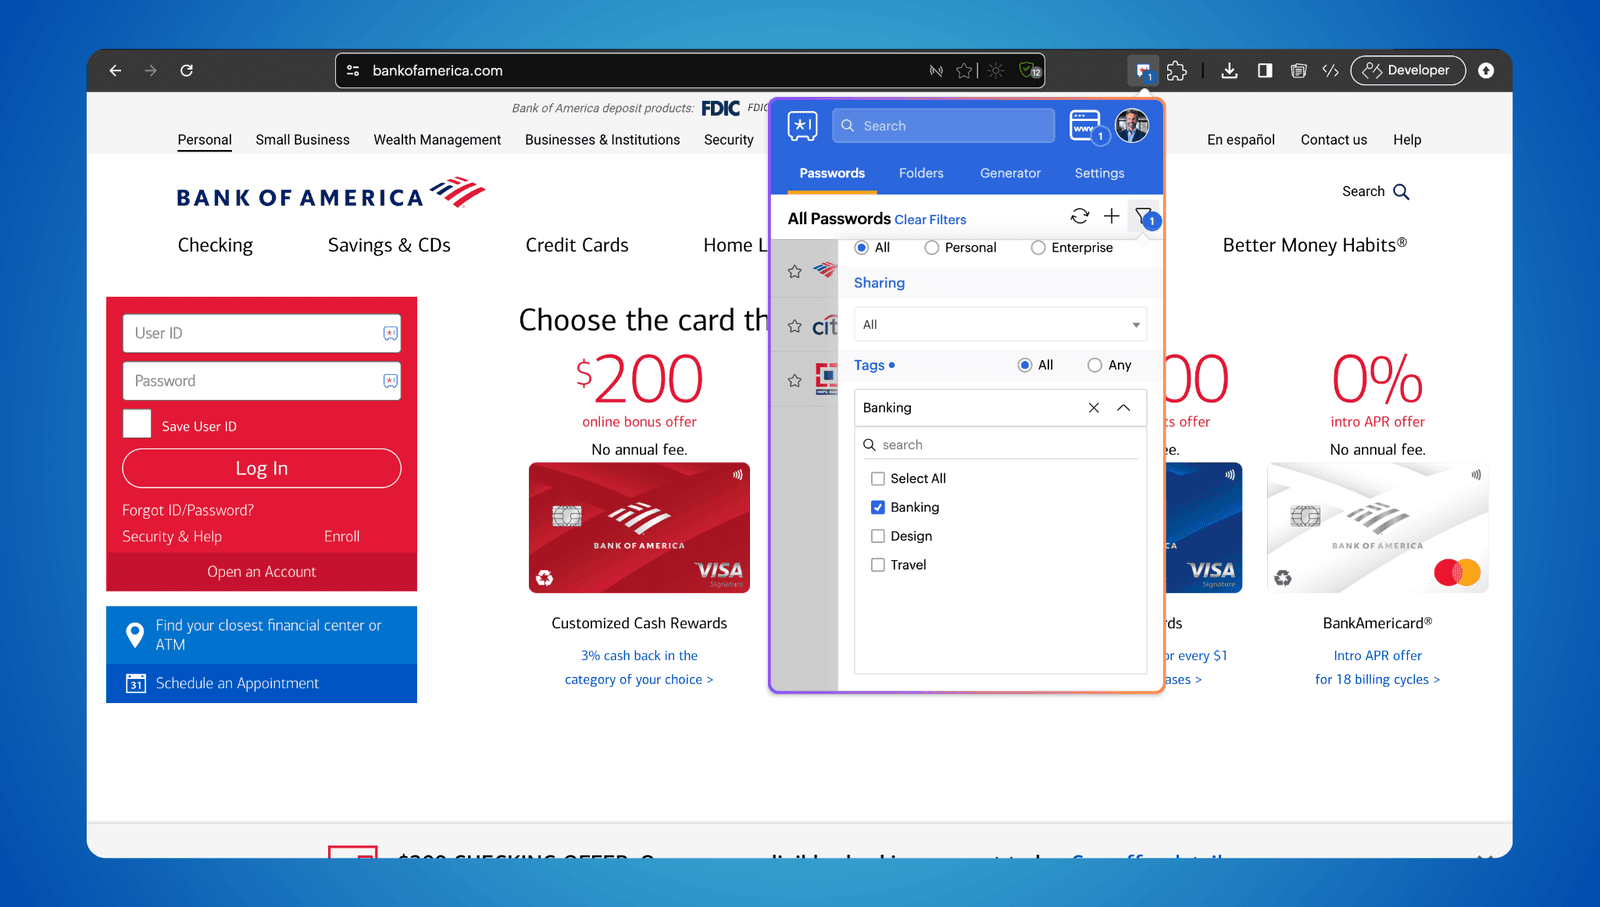
Task: Click the website Search magnifier icon
Action: [x=1401, y=191]
